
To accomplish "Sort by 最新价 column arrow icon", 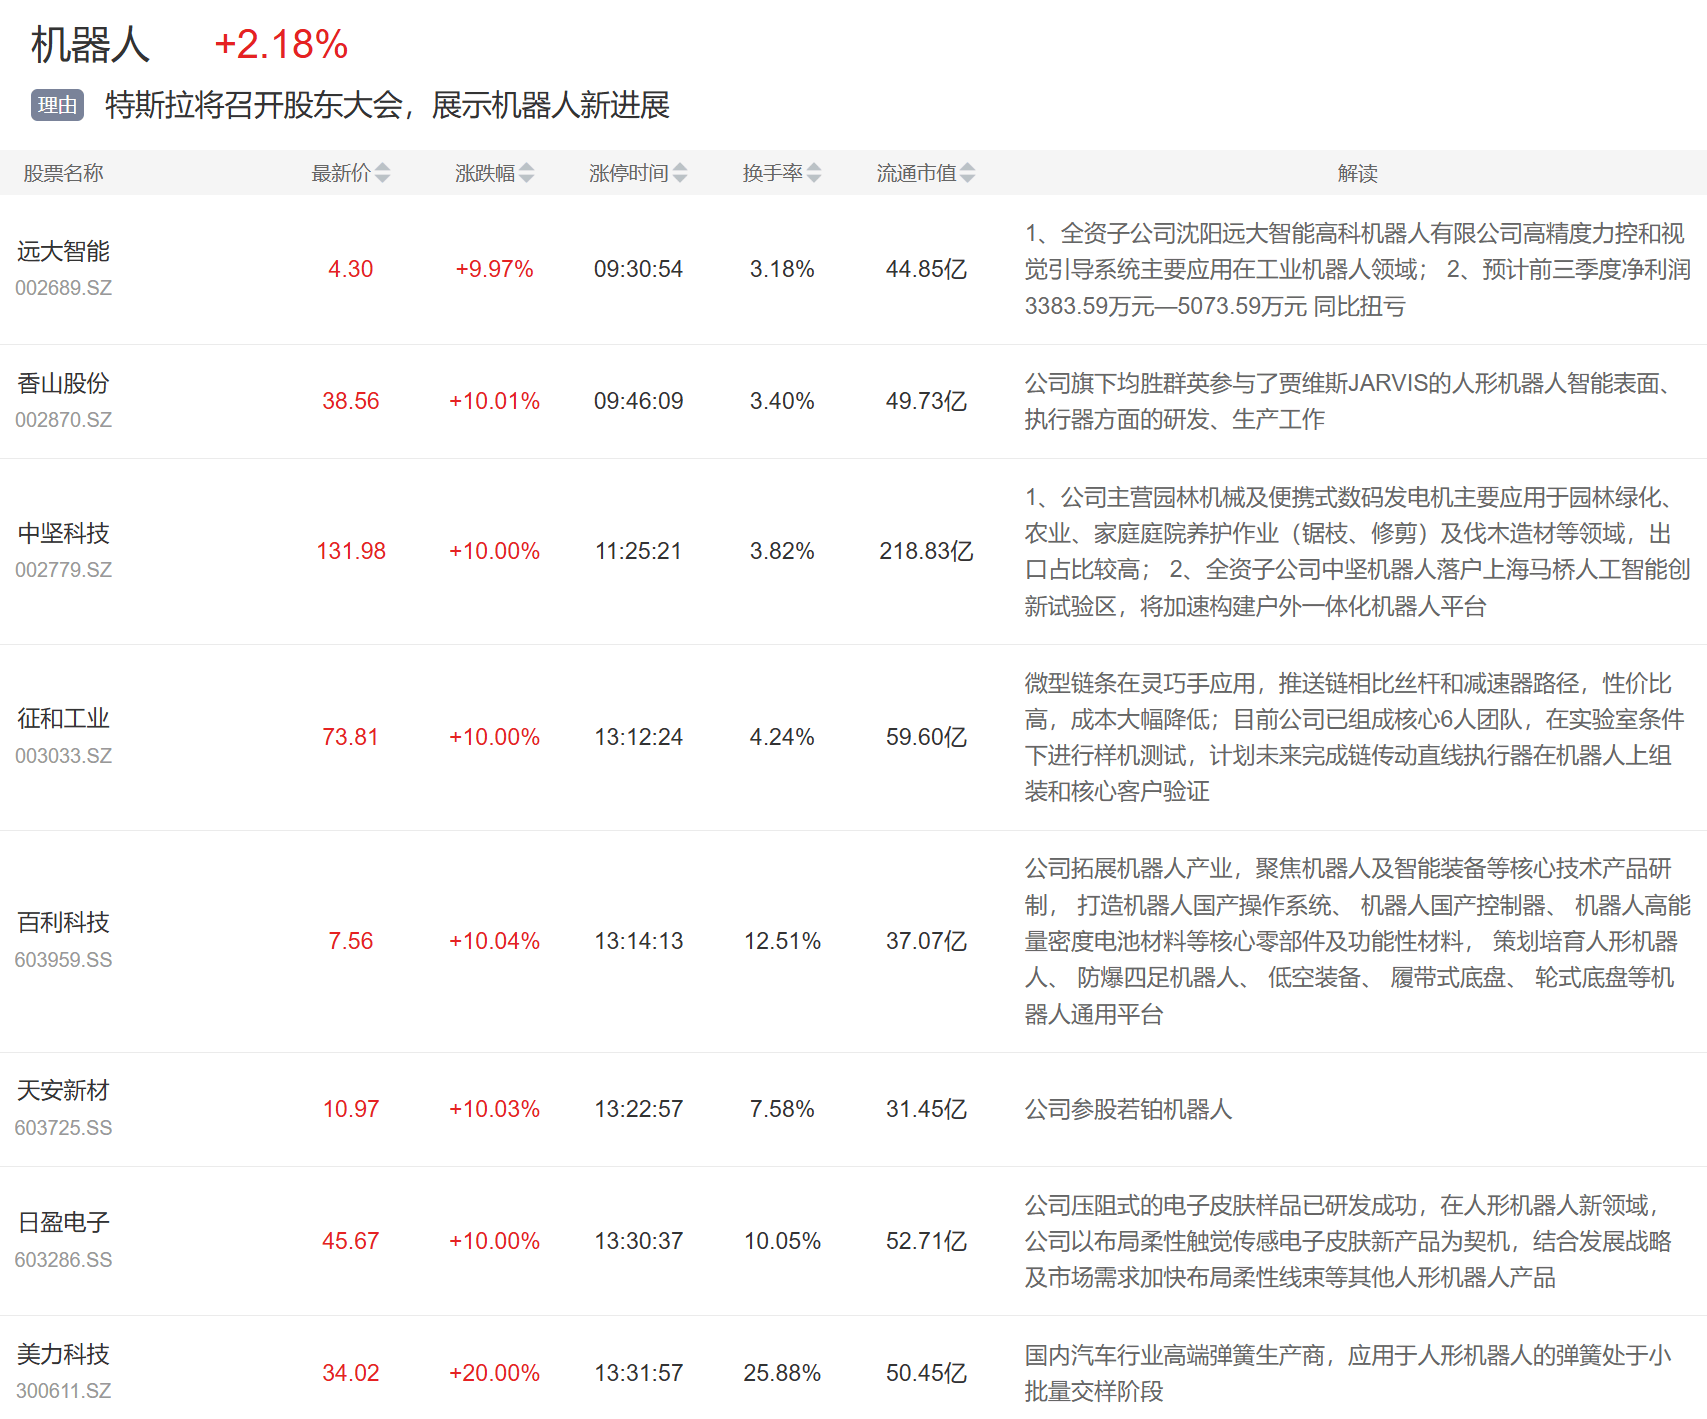I will 382,173.
